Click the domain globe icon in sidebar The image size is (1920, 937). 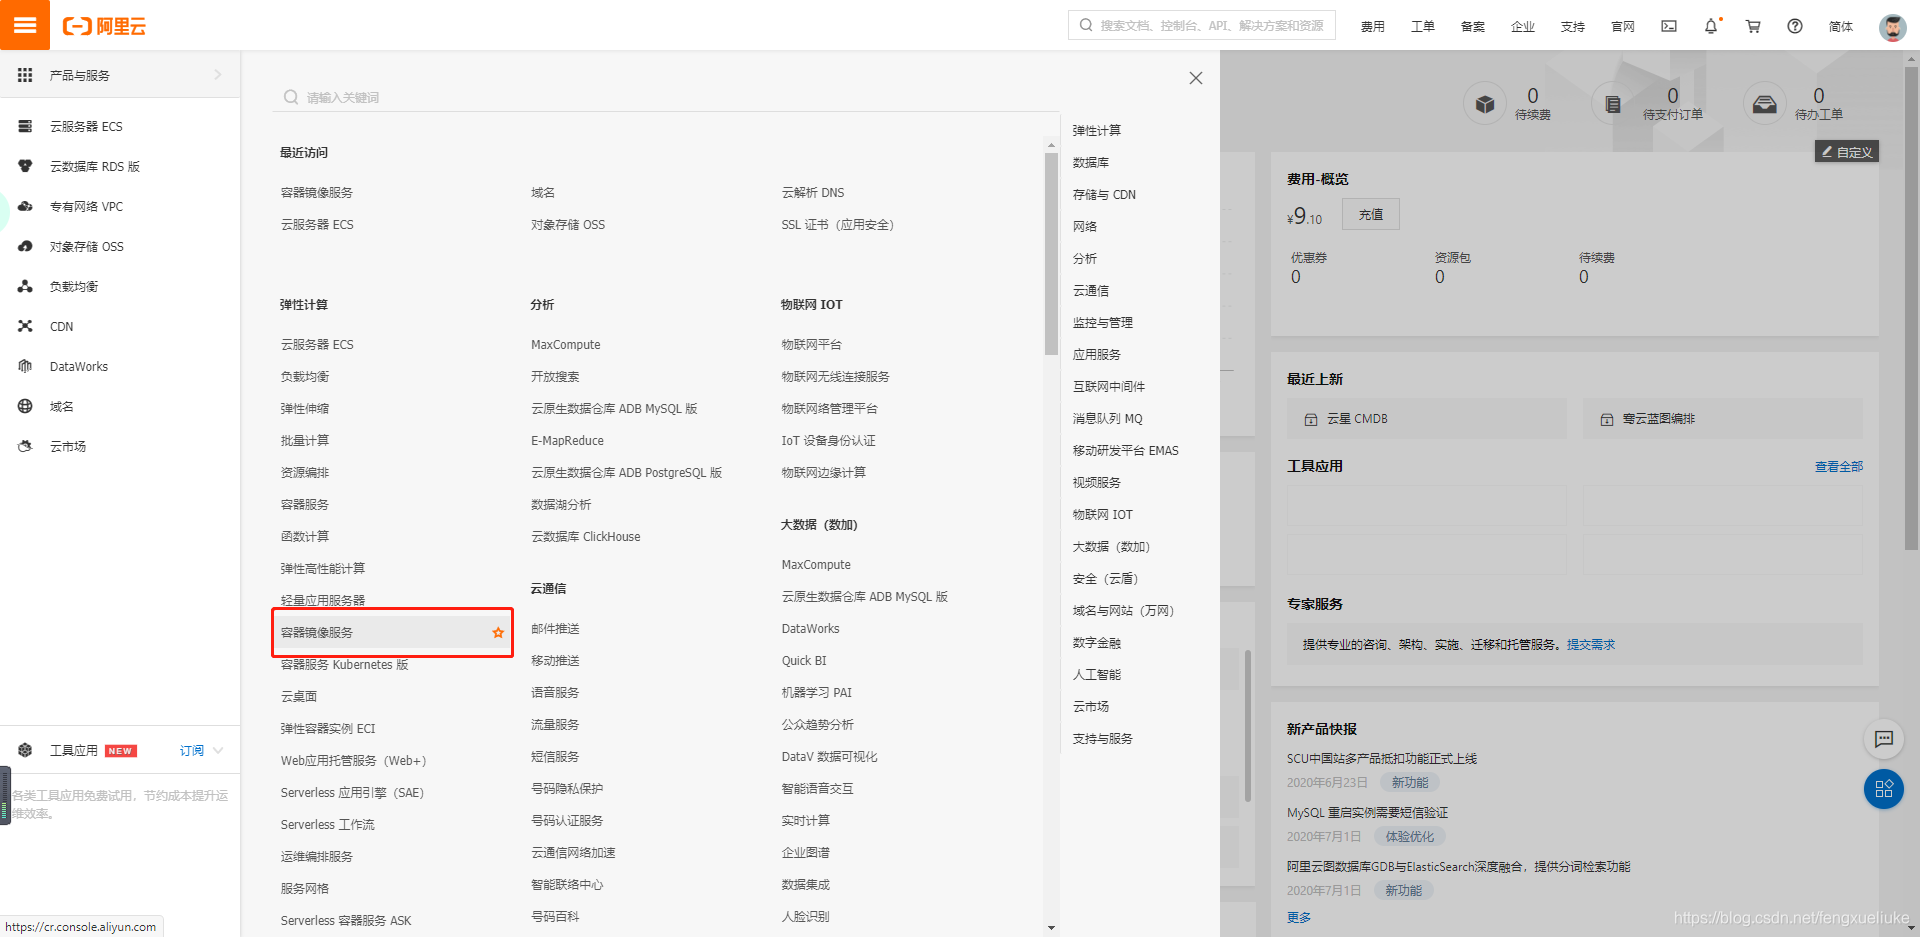[25, 406]
